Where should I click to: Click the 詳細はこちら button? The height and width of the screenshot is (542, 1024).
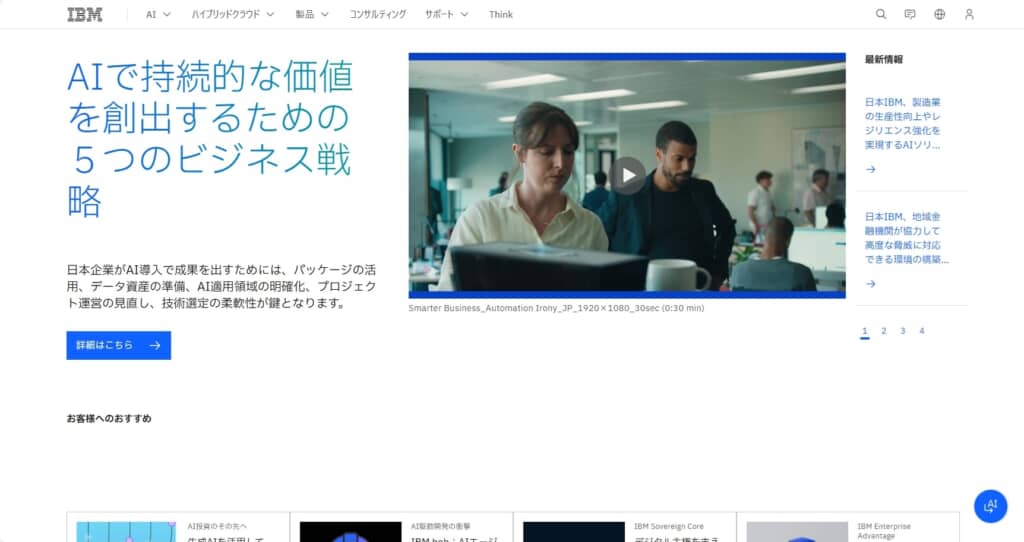click(x=118, y=345)
